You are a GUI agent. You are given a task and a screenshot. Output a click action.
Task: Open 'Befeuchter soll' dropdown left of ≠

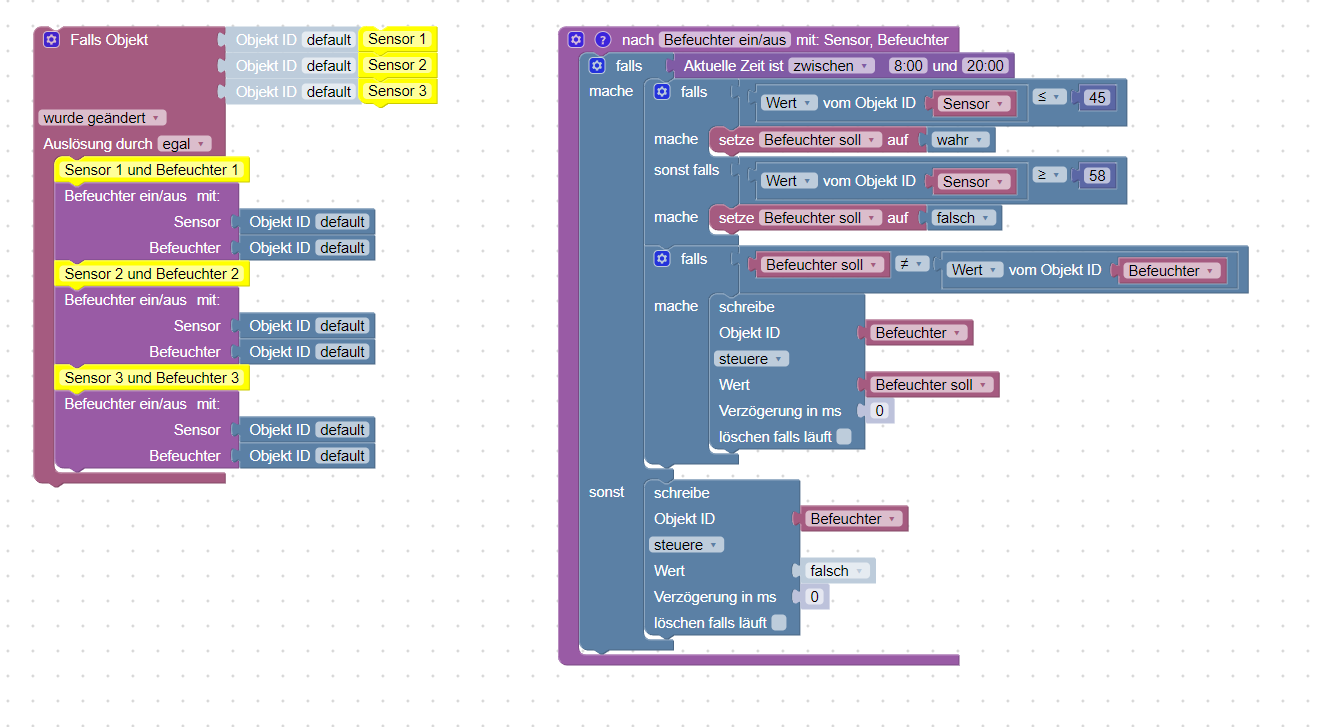point(825,265)
